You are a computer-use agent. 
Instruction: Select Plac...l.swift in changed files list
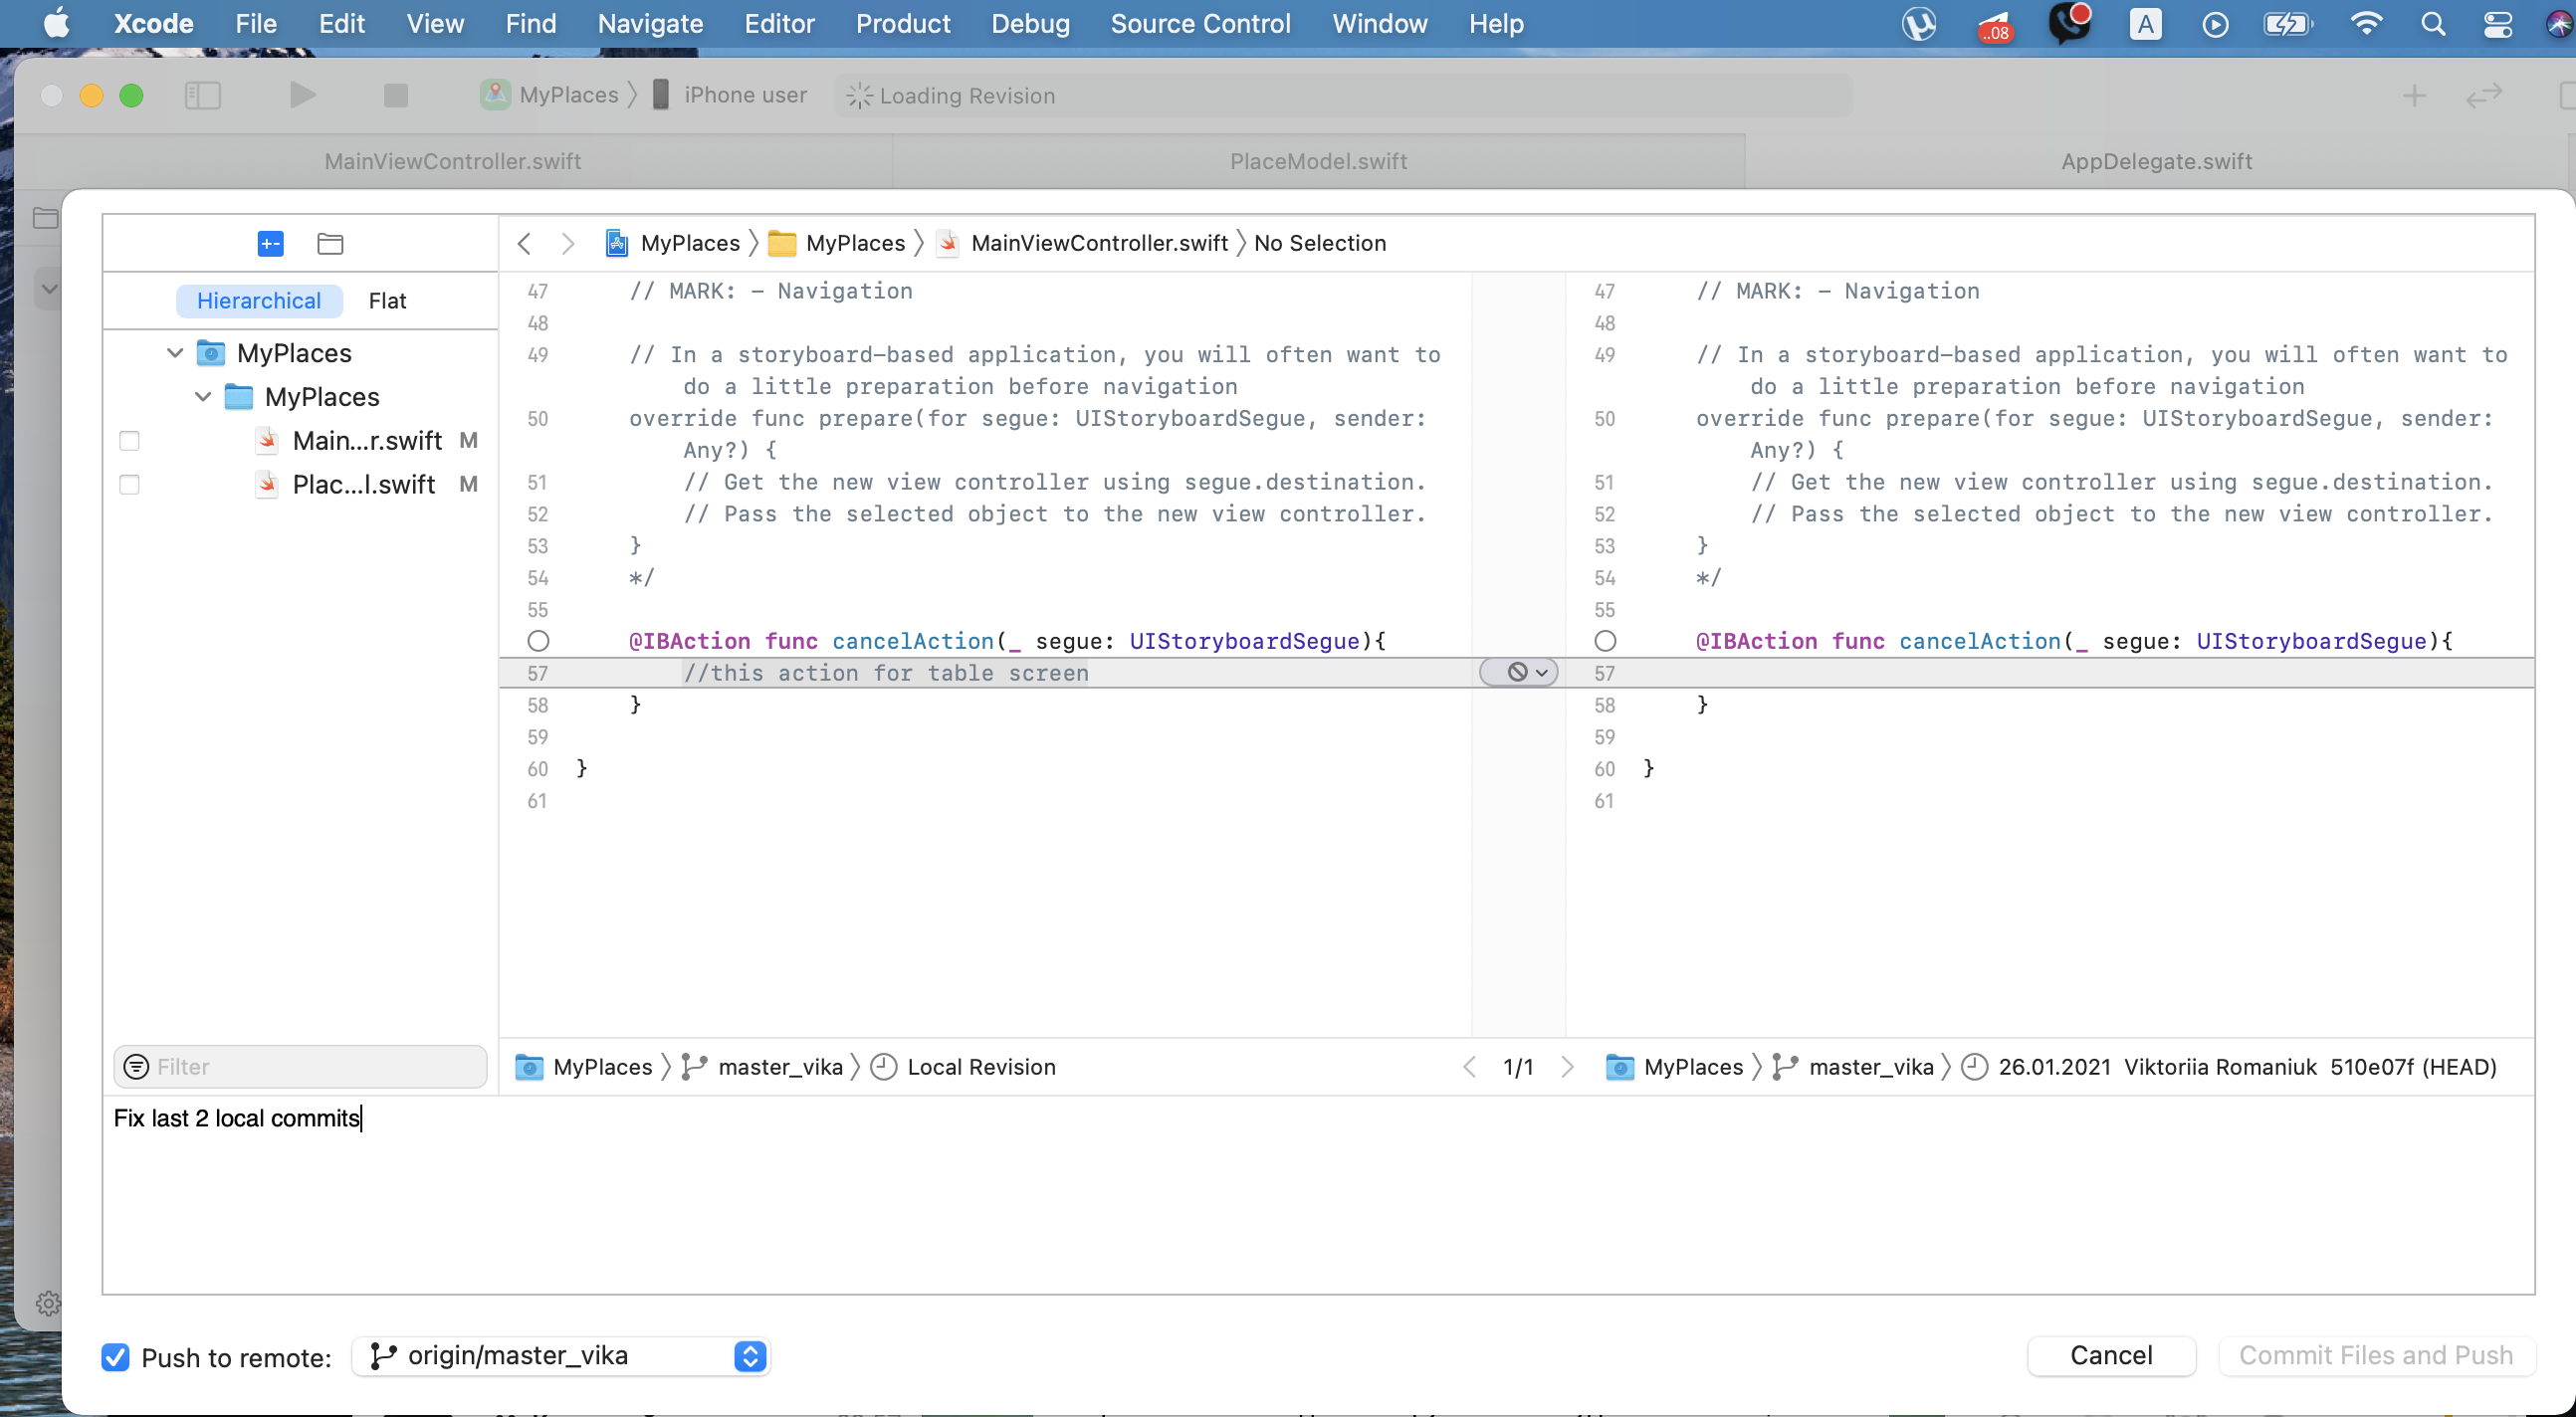click(364, 485)
